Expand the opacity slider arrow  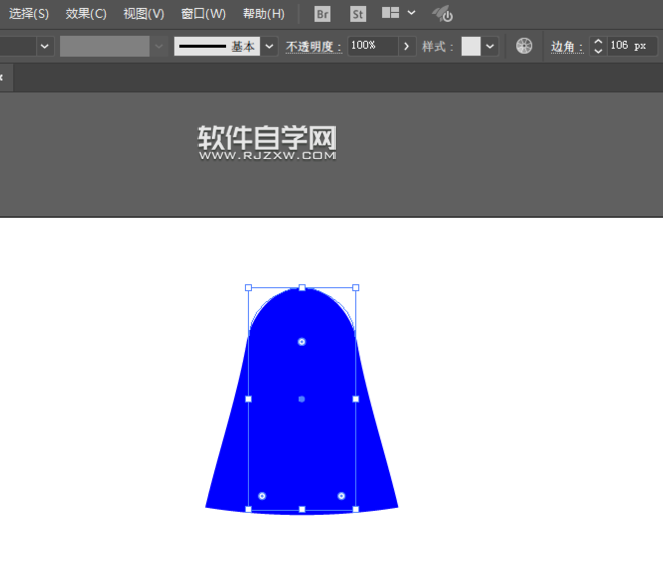click(407, 46)
